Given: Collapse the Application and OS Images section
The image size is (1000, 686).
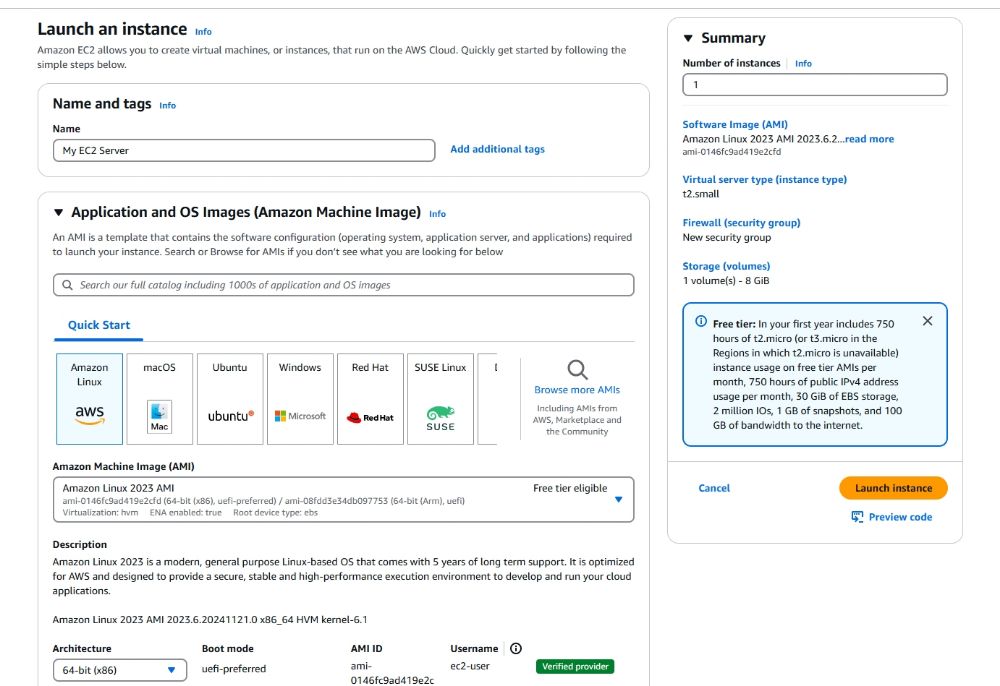Looking at the screenshot, I should [59, 212].
